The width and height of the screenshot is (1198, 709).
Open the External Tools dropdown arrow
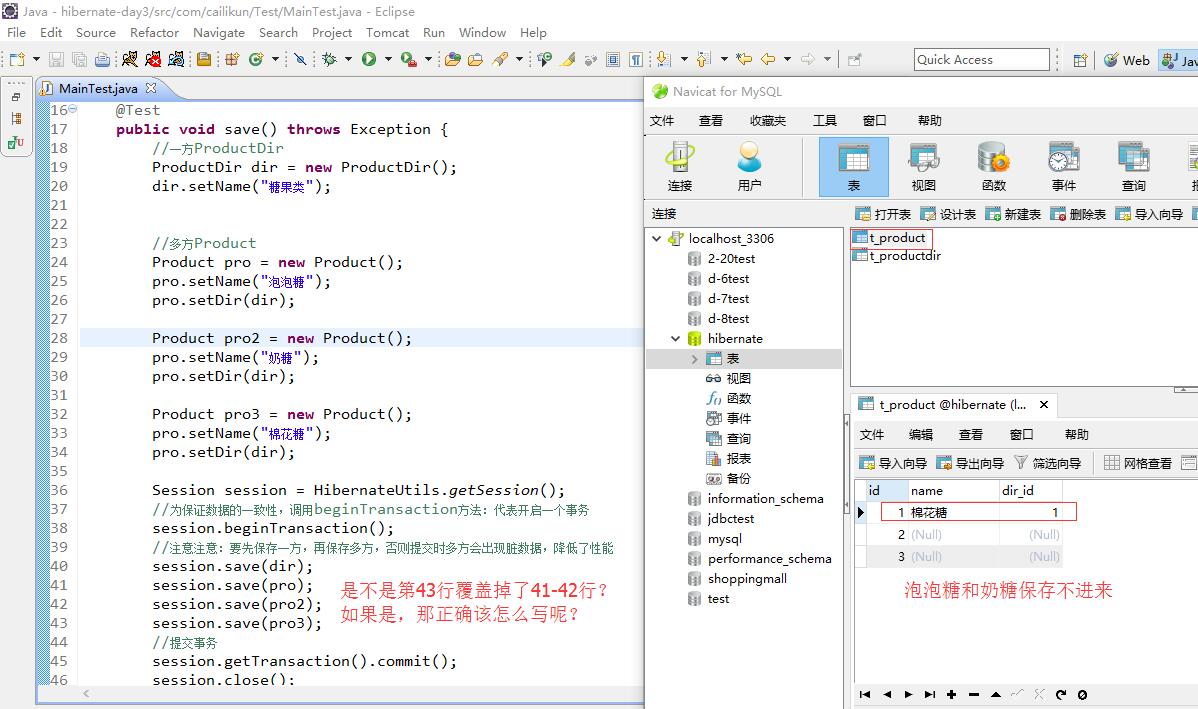point(428,59)
